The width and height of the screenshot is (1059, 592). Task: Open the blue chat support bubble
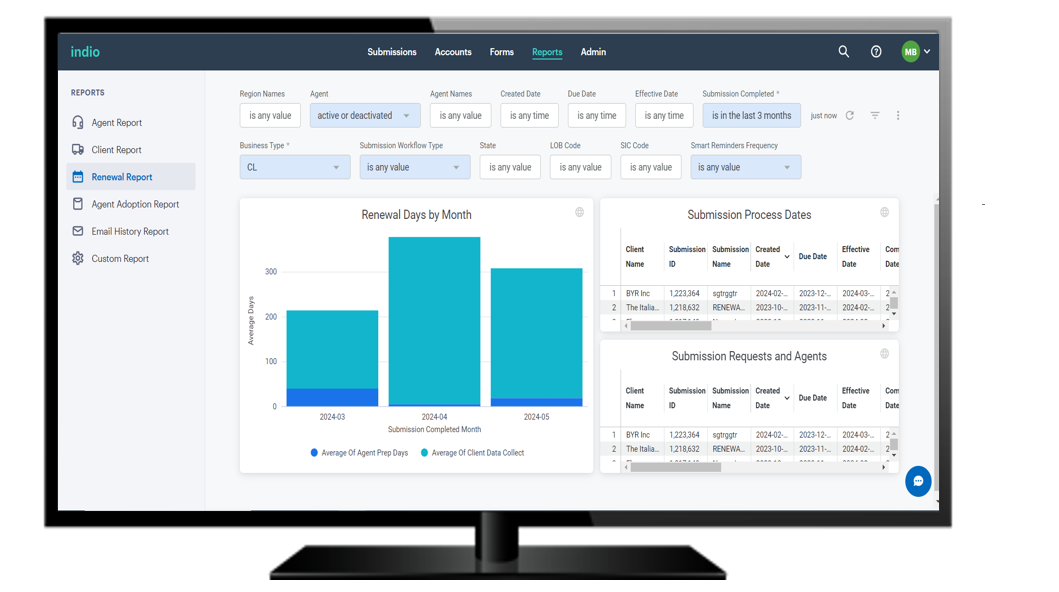918,481
